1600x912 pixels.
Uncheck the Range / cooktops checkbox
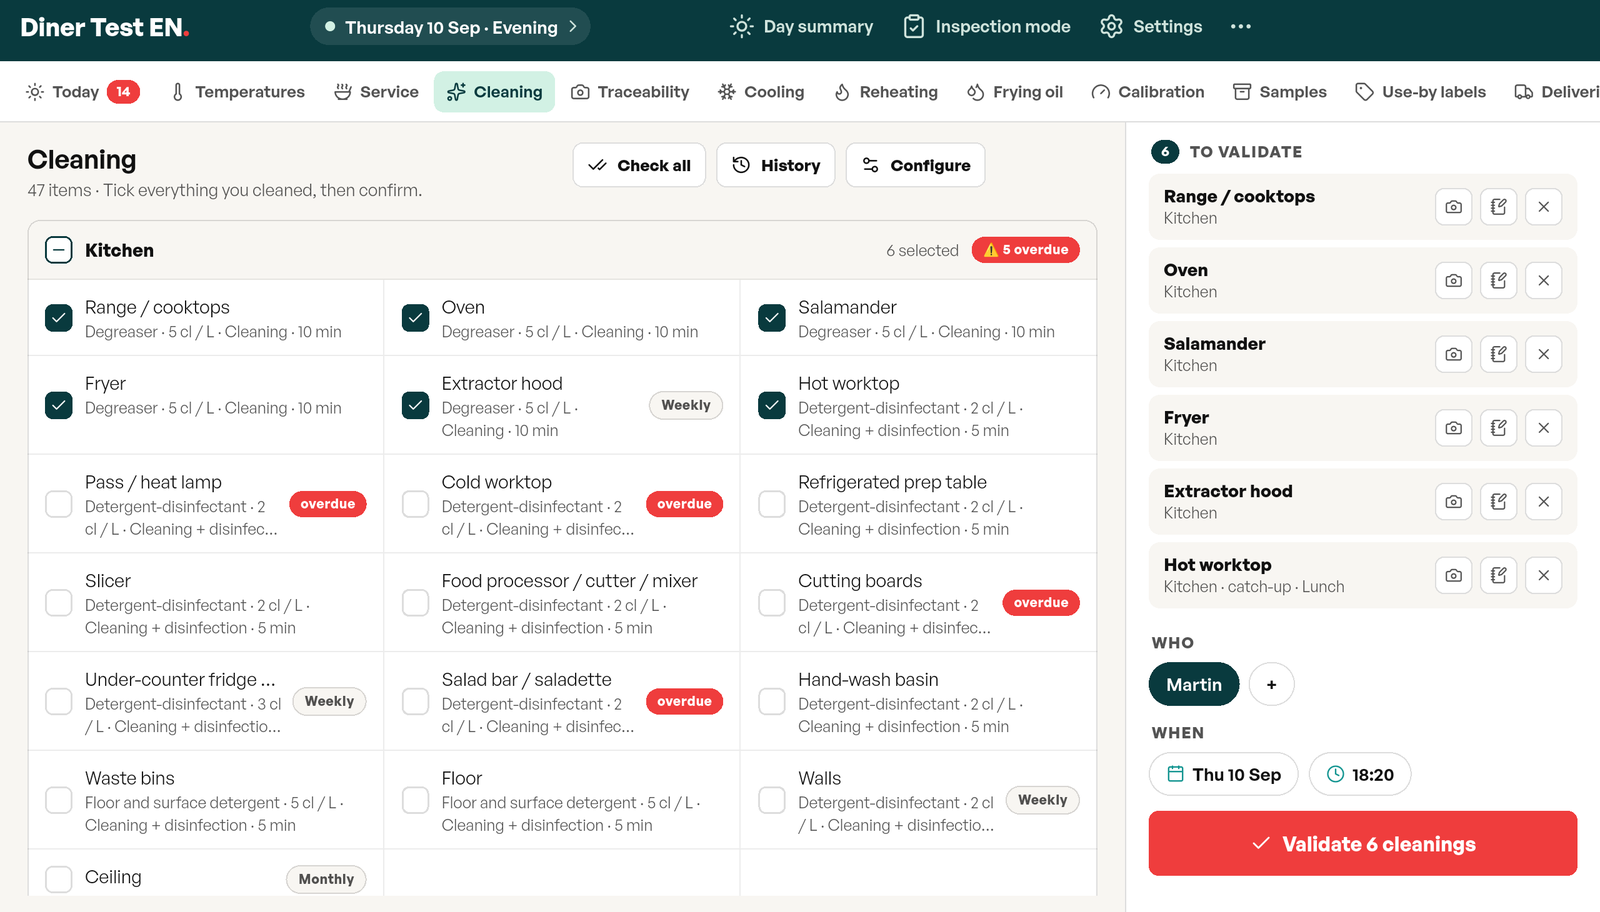point(59,318)
